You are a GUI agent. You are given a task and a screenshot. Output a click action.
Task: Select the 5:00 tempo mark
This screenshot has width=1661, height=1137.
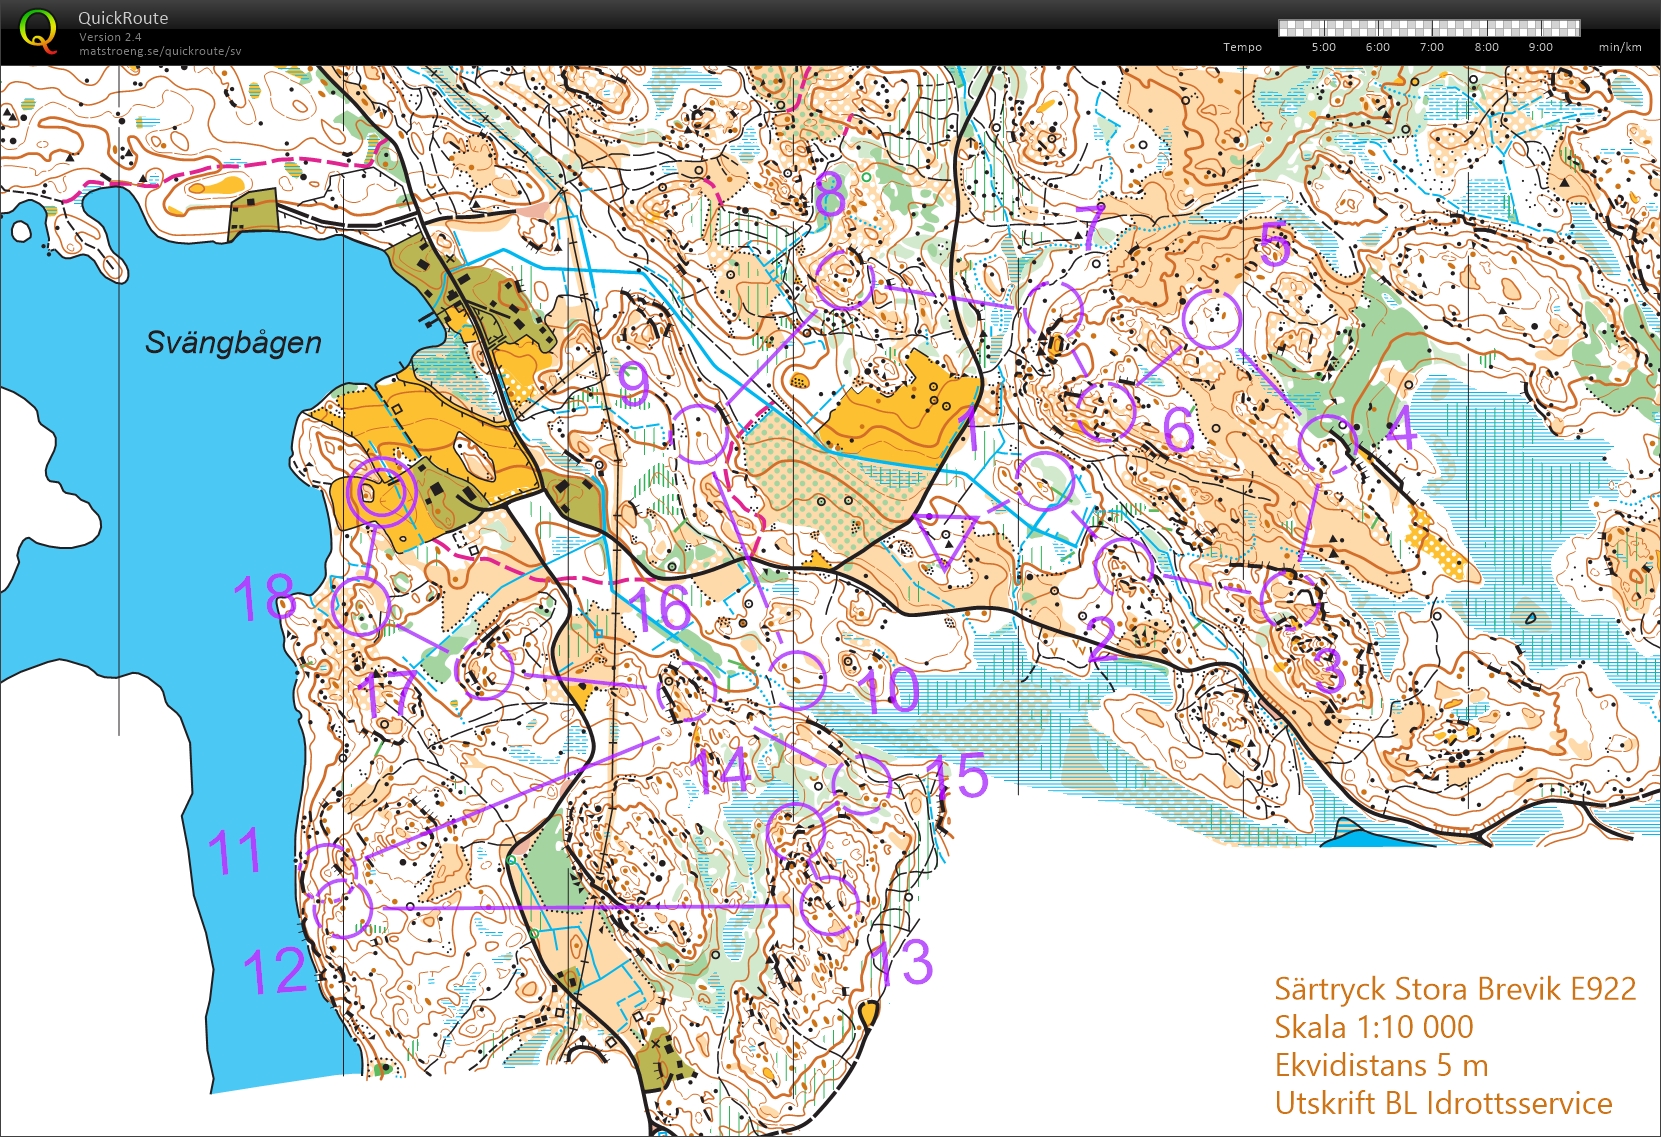pos(1323,47)
